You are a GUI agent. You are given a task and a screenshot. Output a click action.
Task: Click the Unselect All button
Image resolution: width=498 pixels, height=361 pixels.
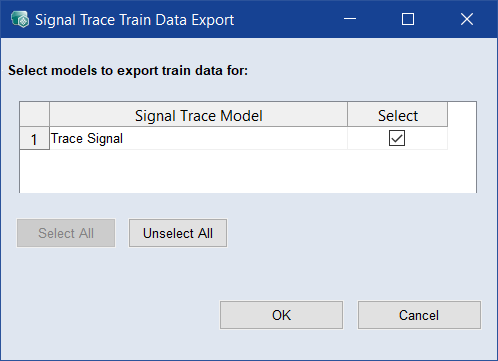[178, 233]
